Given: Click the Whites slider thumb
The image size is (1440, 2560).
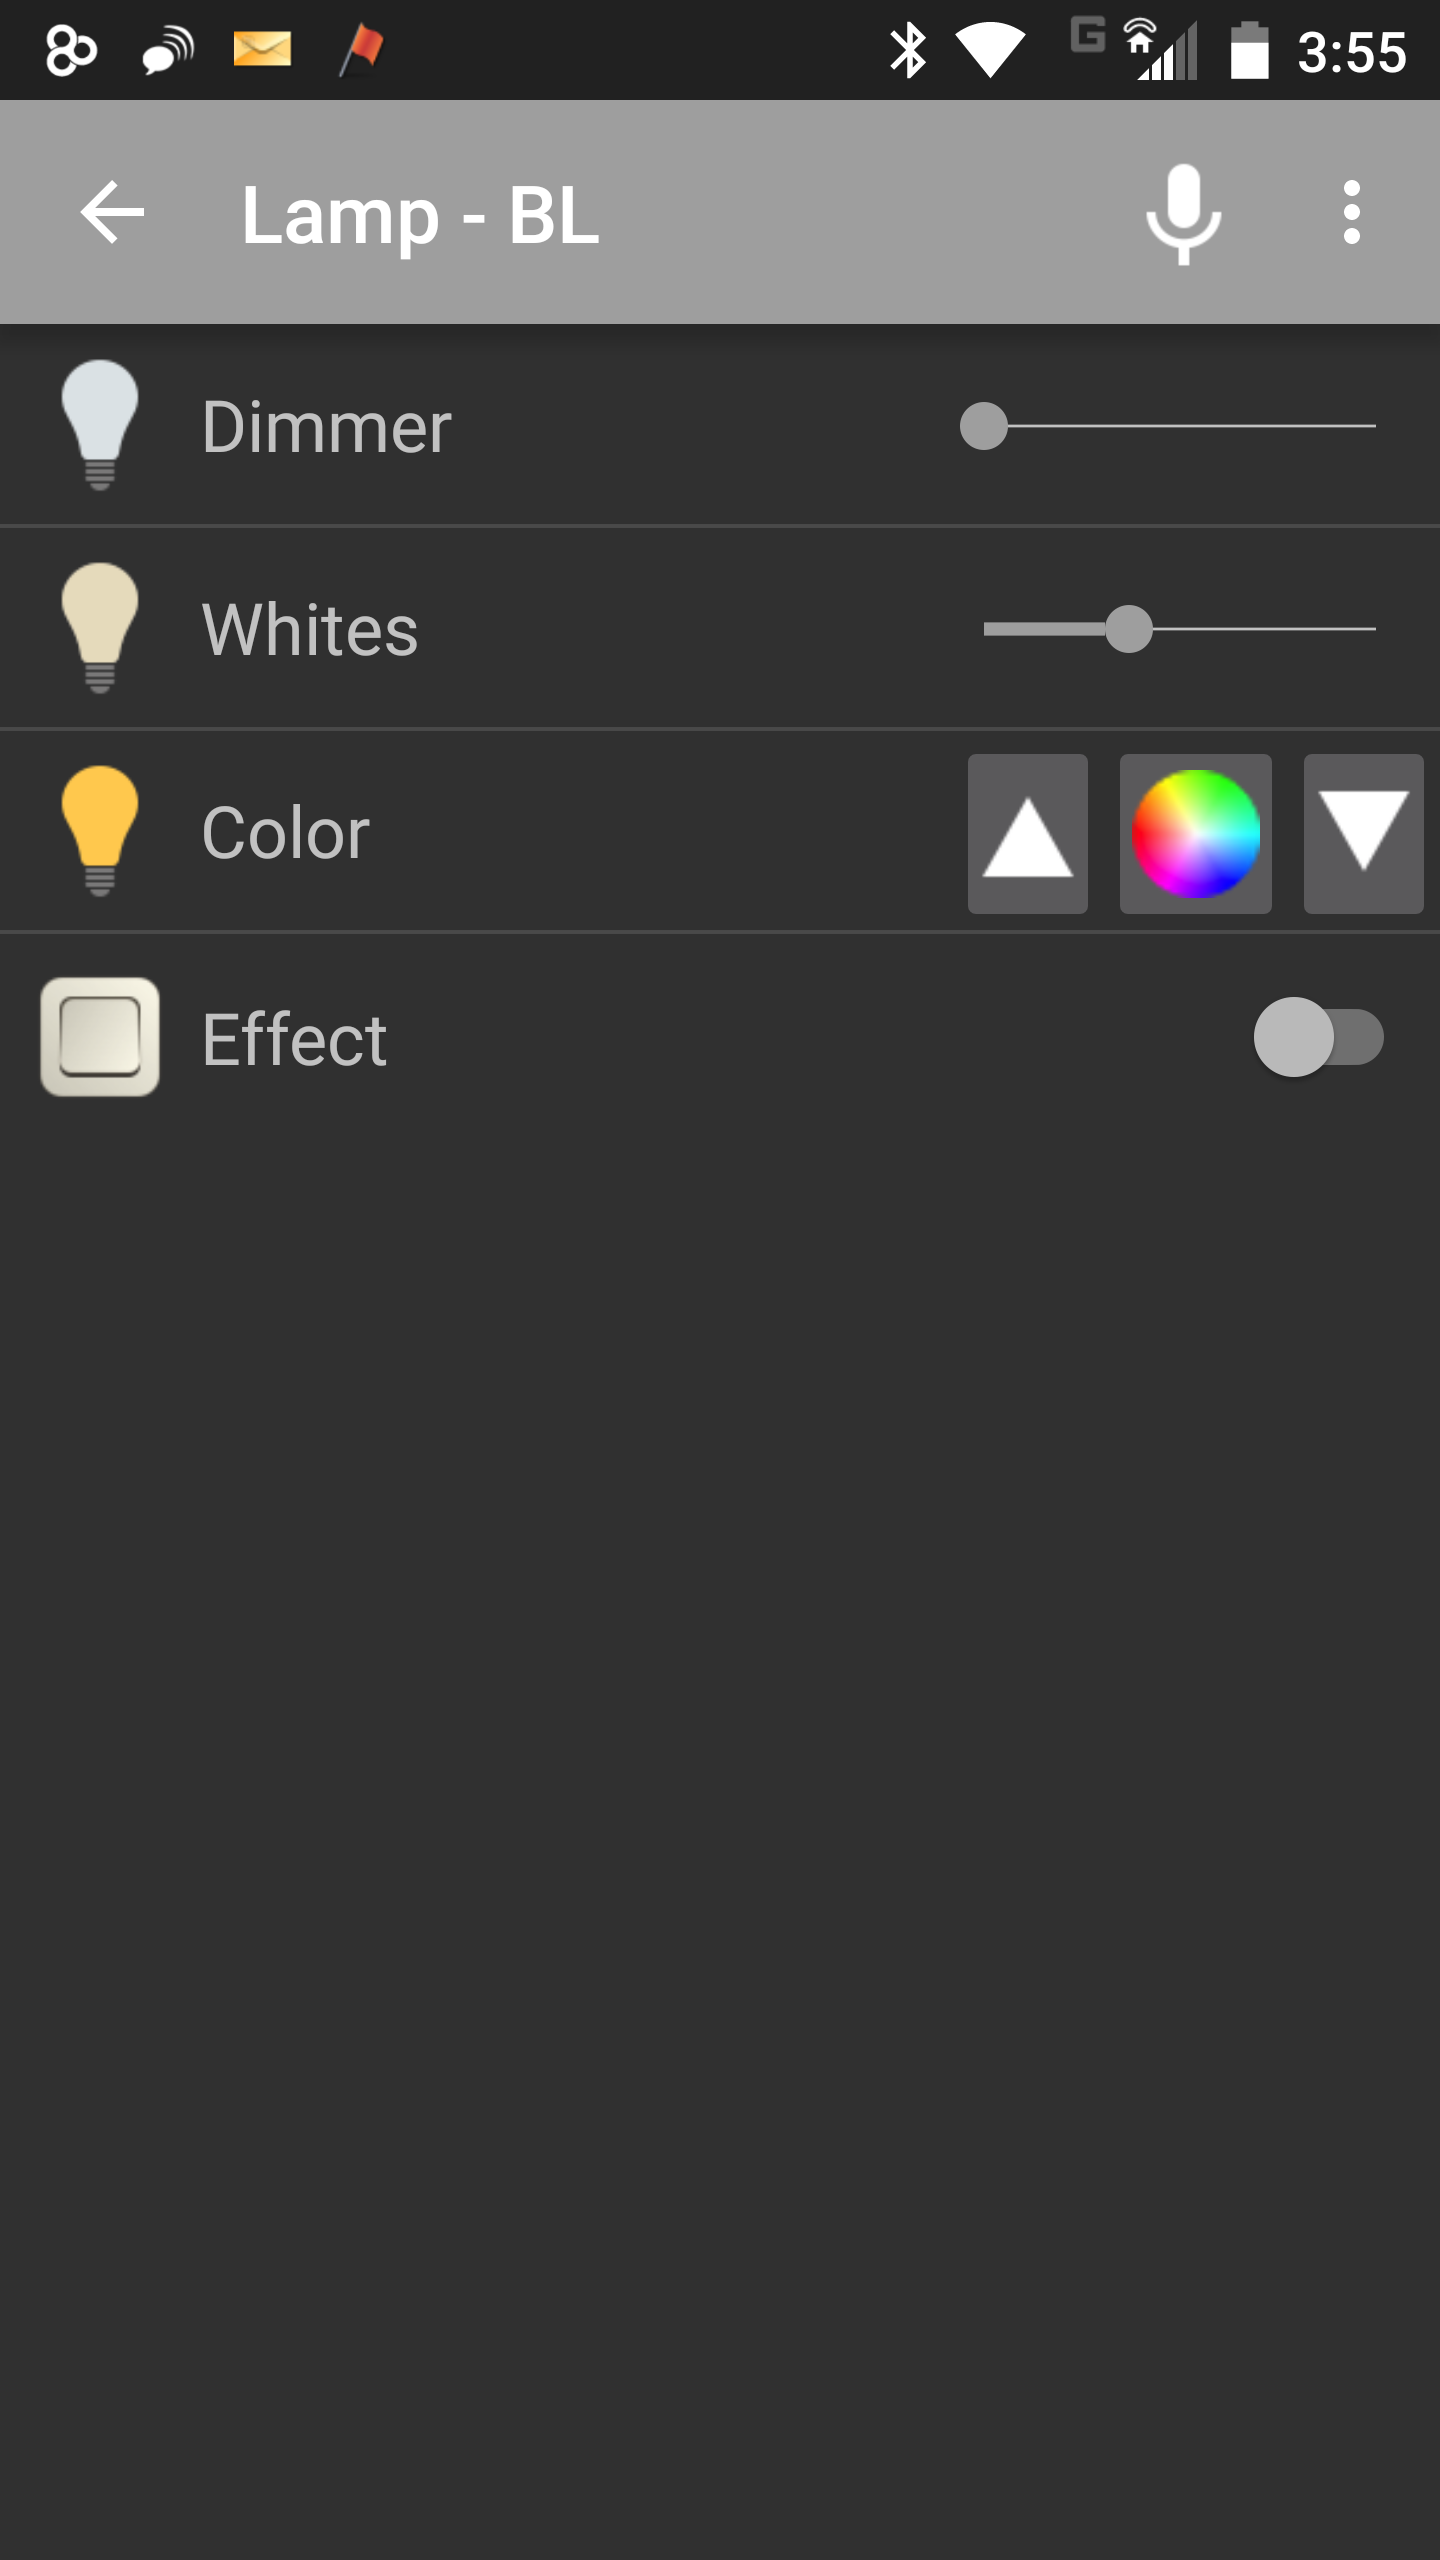Looking at the screenshot, I should click(x=1129, y=629).
